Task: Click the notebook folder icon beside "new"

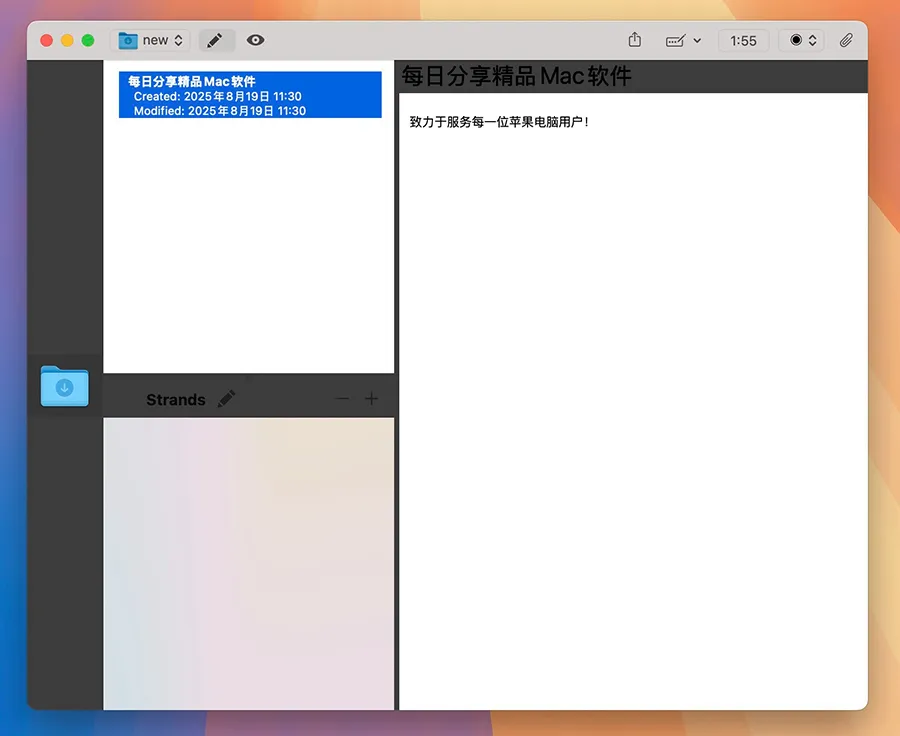Action: (x=128, y=40)
